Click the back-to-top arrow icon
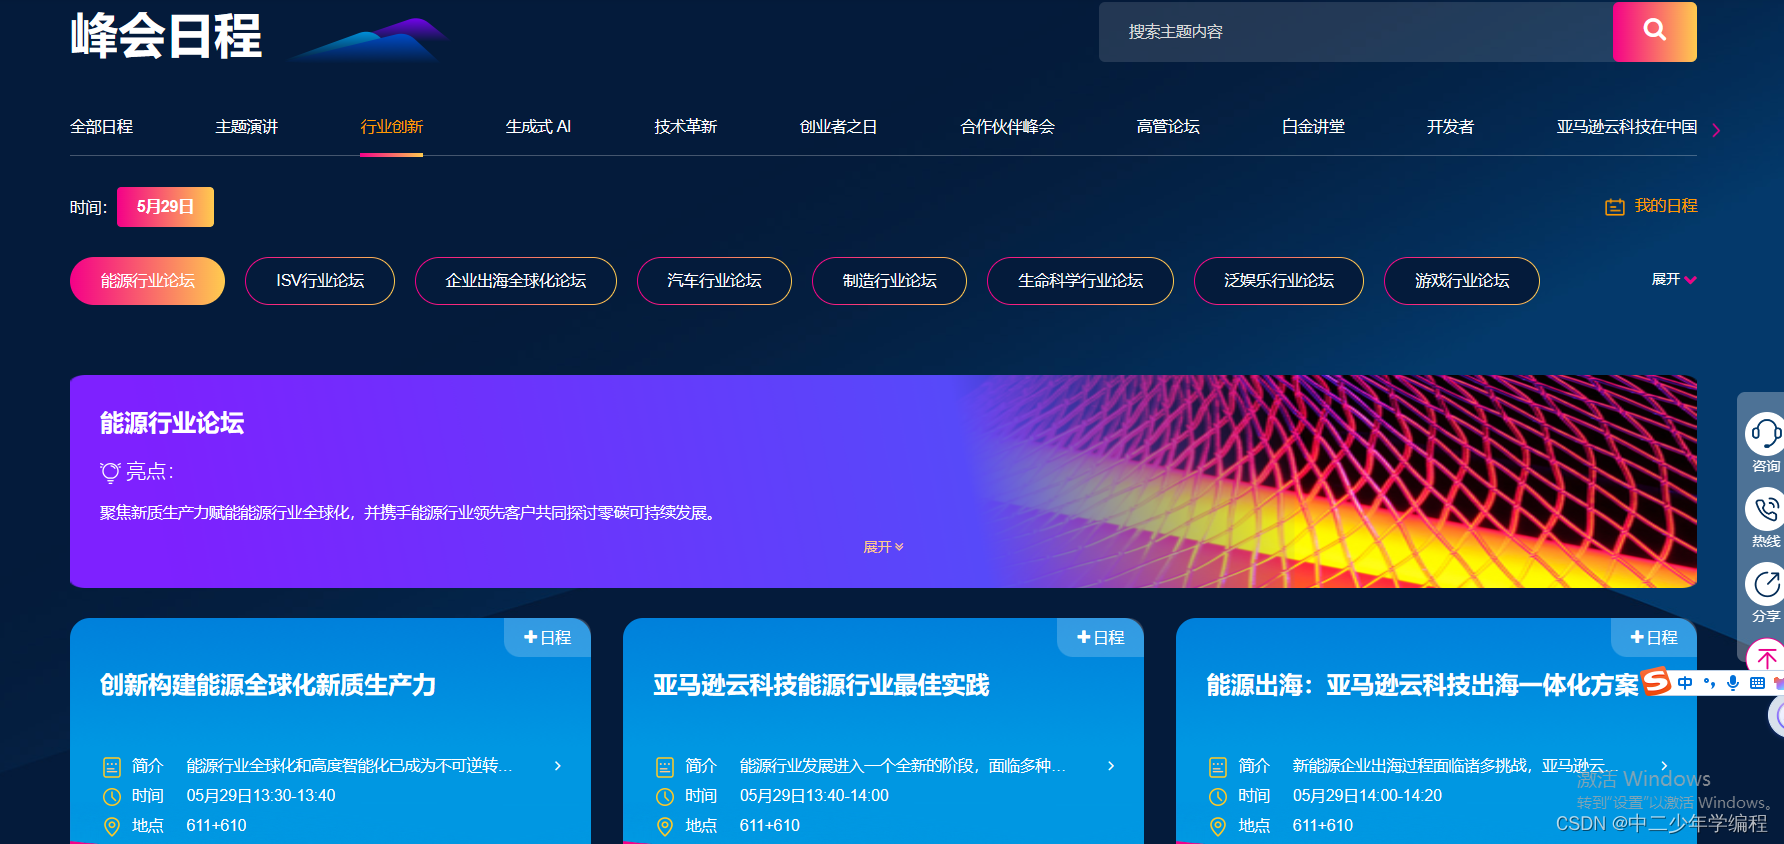Viewport: 1784px width, 844px height. [x=1766, y=657]
